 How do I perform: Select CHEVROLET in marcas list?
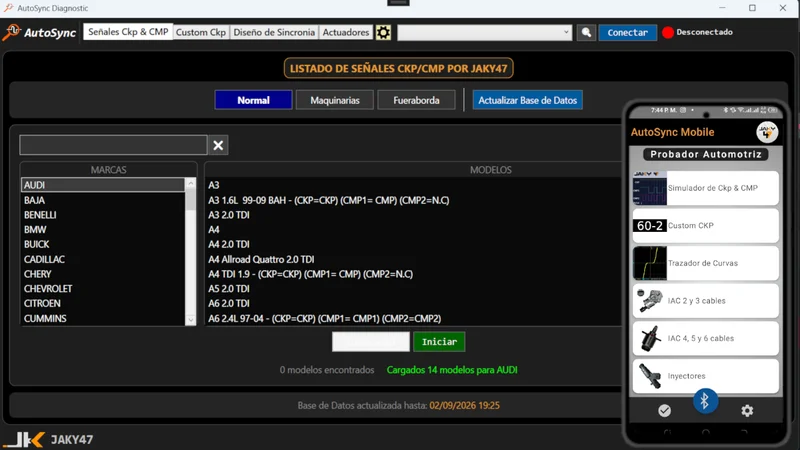[103, 289]
